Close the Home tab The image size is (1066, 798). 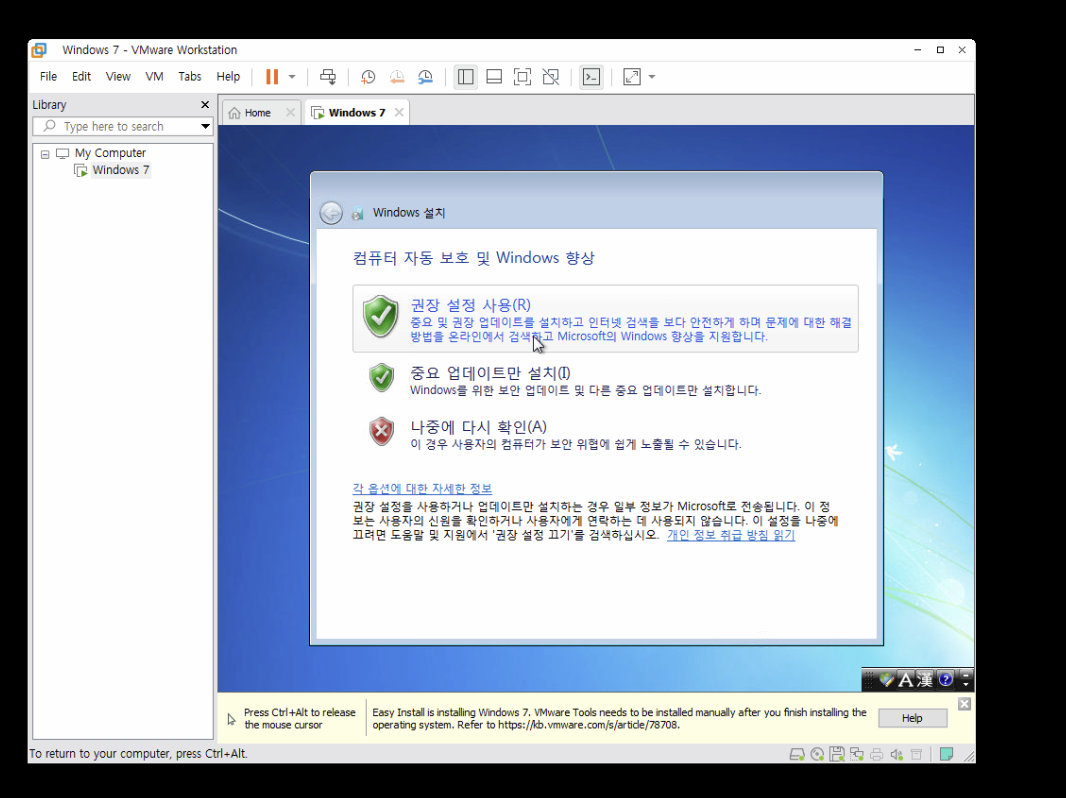coord(290,113)
